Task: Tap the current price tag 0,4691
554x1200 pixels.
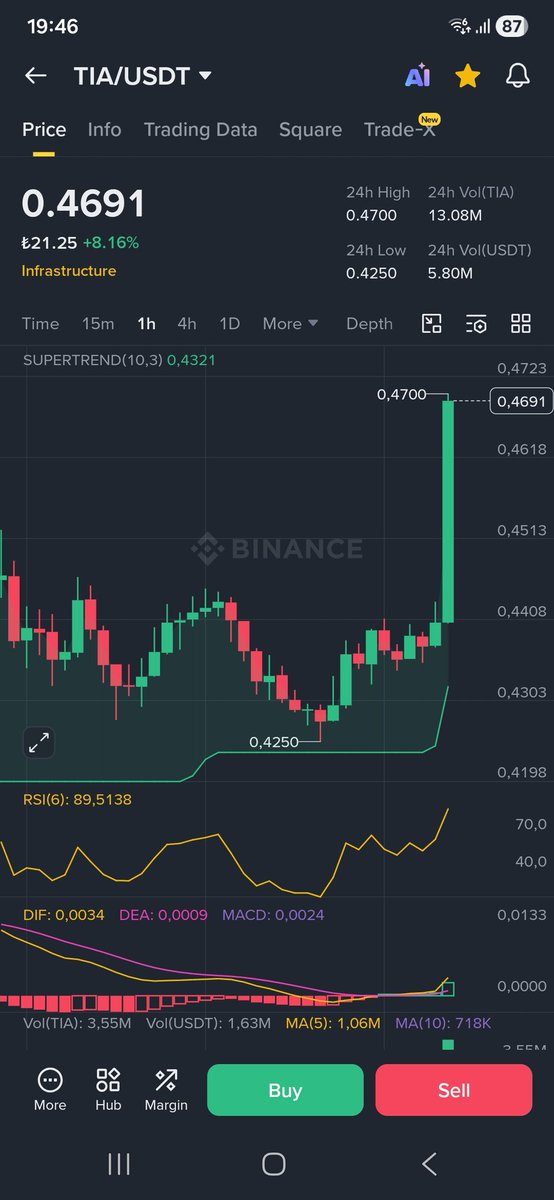Action: point(520,402)
